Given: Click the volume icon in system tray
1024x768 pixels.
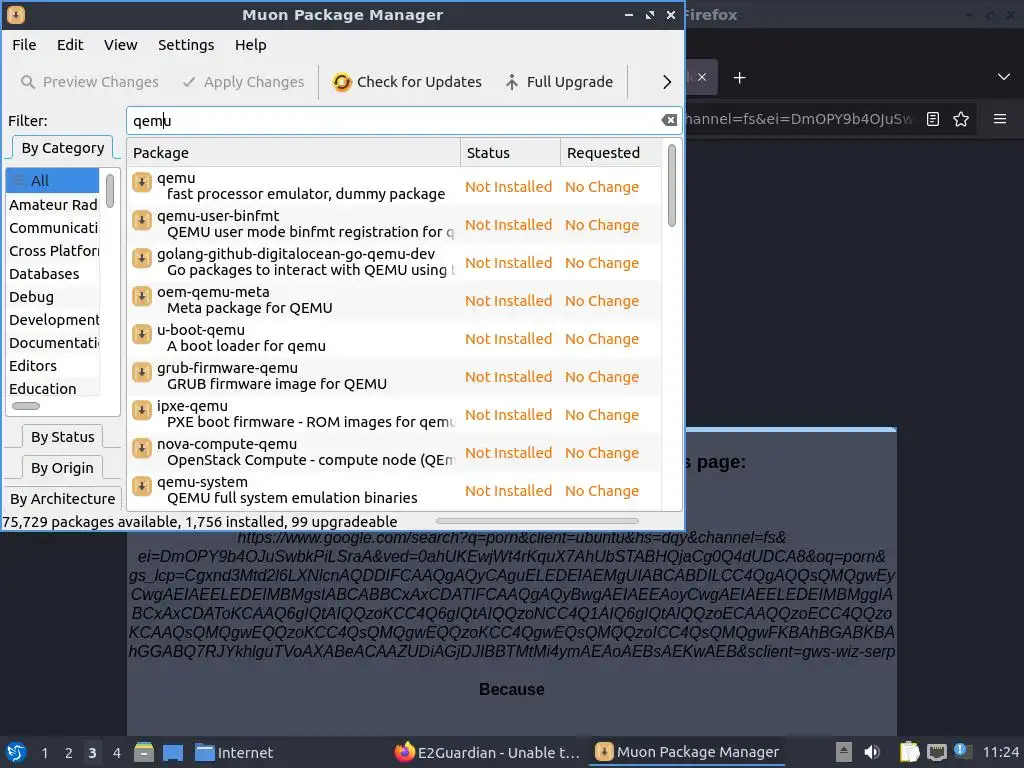Looking at the screenshot, I should pos(872,752).
